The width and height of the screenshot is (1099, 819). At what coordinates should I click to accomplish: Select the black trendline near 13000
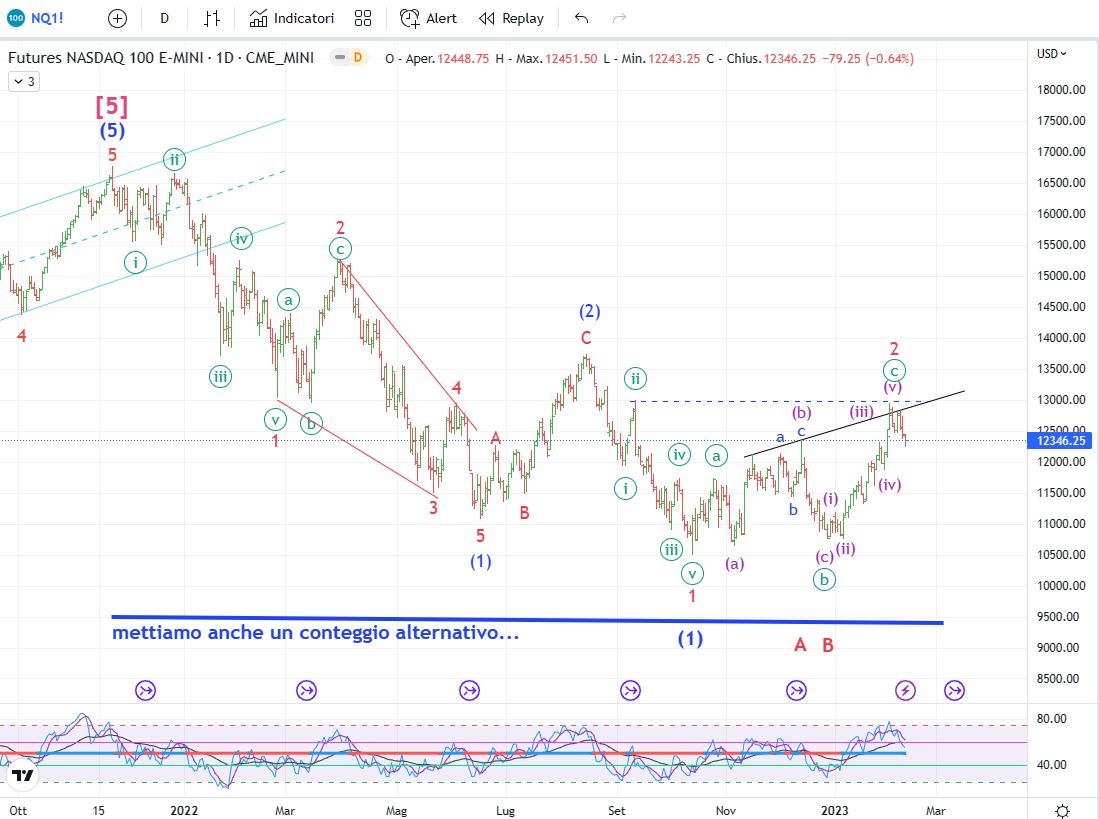point(854,424)
